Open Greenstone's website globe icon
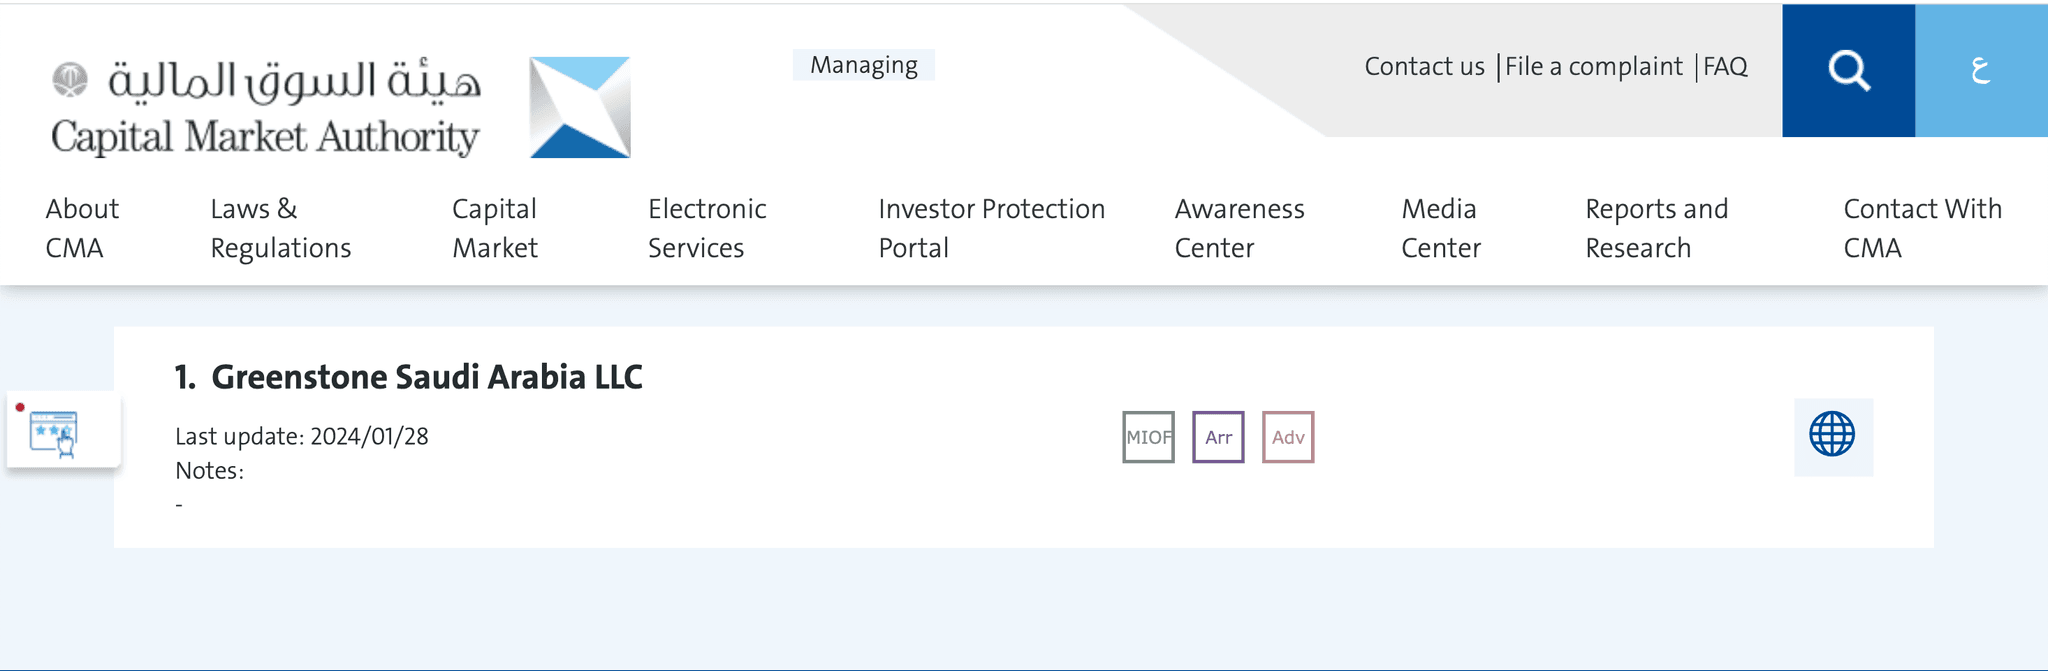Viewport: 2048px width, 671px height. (1832, 435)
